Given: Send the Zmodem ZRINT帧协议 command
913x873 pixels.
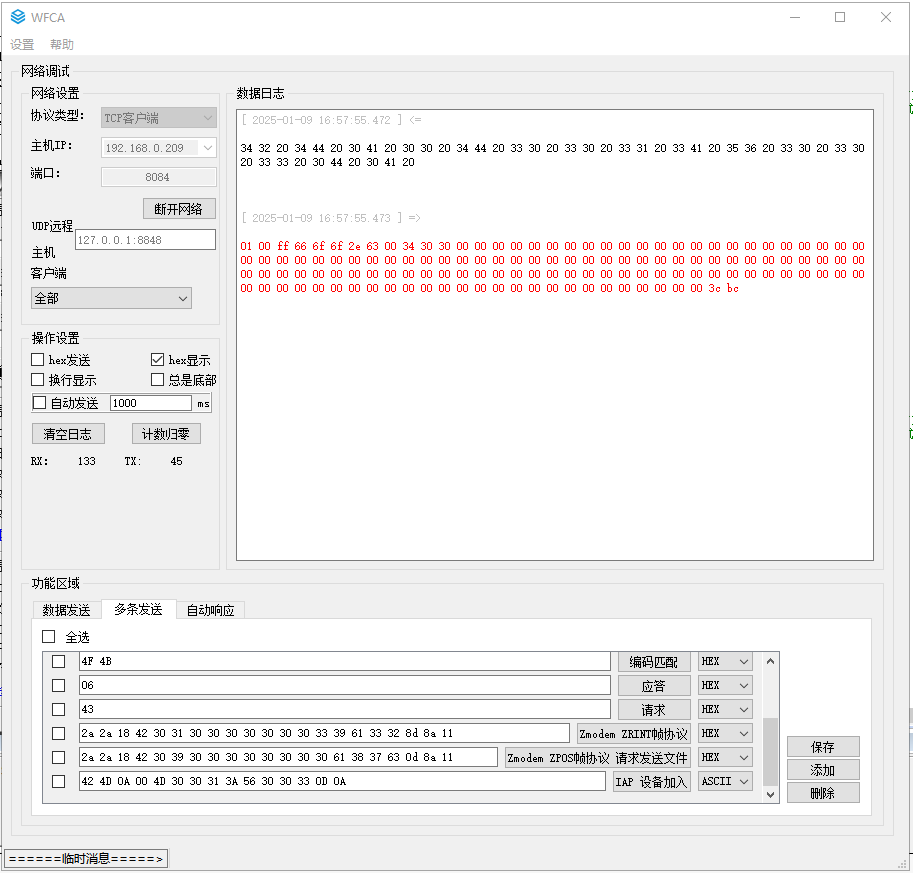Looking at the screenshot, I should [633, 734].
